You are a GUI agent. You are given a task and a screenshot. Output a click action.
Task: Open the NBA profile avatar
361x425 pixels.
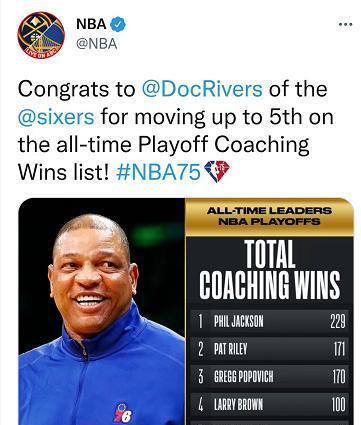click(41, 35)
